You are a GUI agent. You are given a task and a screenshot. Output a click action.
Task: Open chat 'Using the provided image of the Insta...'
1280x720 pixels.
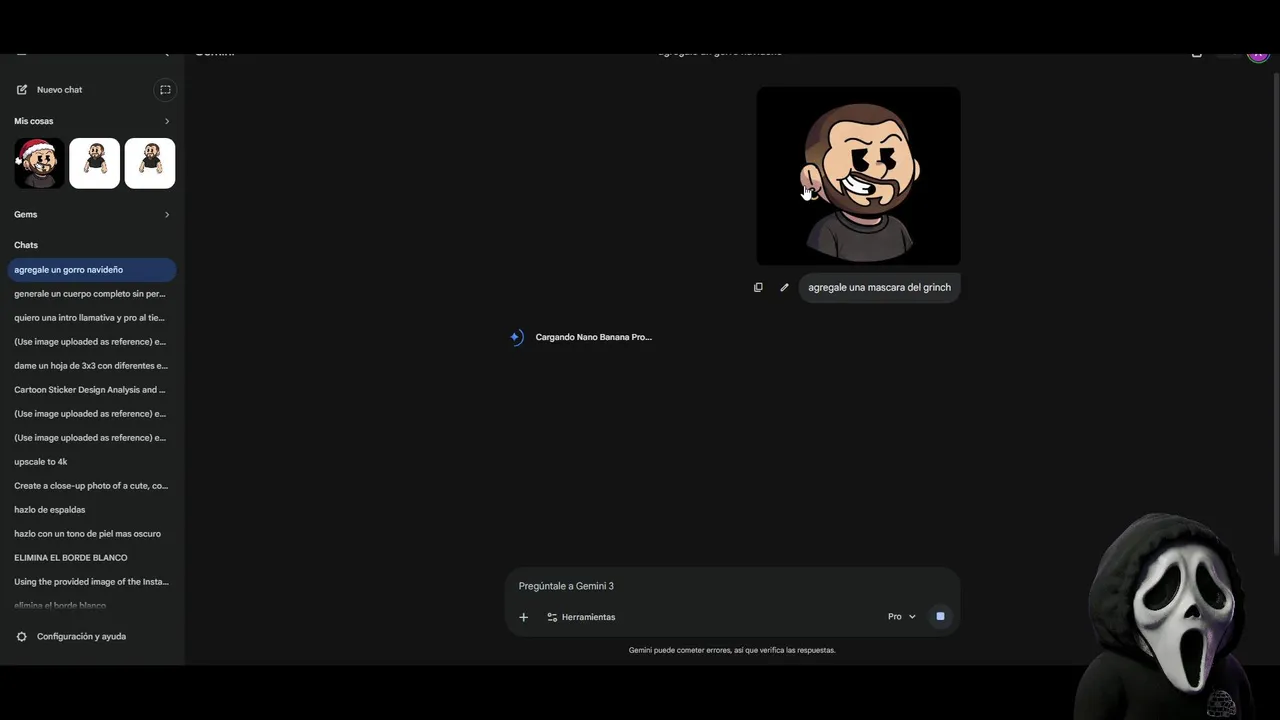pos(92,582)
